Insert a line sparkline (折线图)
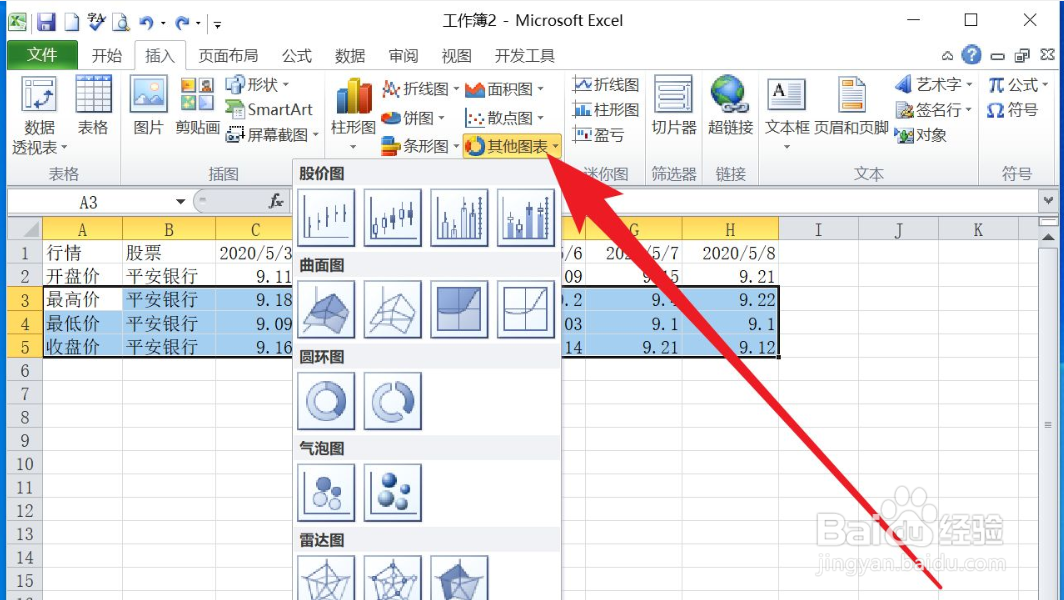The image size is (1064, 600). coord(606,85)
